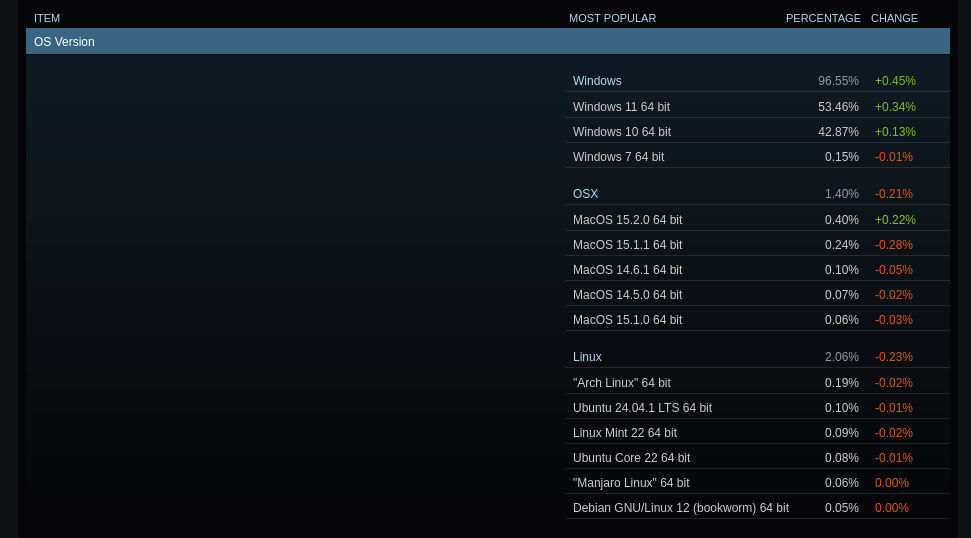Click the +0.45% change value
Screen dimensions: 971x538
895,81
